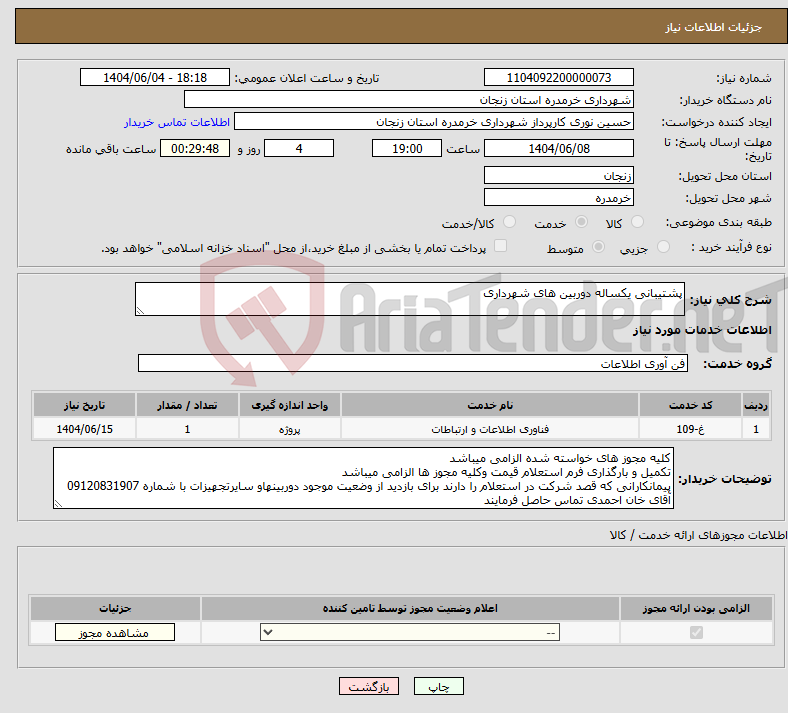The height and width of the screenshot is (713, 788).
Task: Click the توضیحات خریدار notes textarea
Action: (x=363, y=478)
